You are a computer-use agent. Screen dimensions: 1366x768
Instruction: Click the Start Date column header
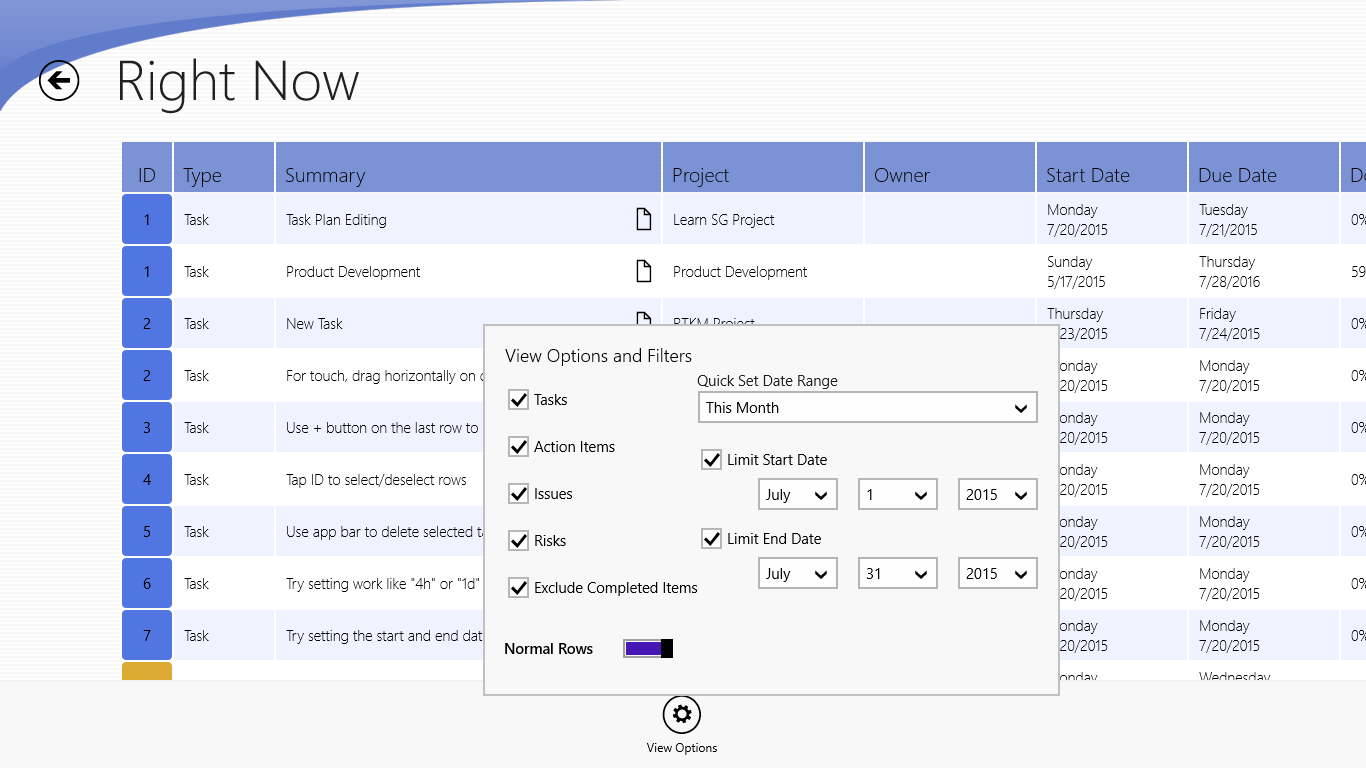(x=1112, y=167)
